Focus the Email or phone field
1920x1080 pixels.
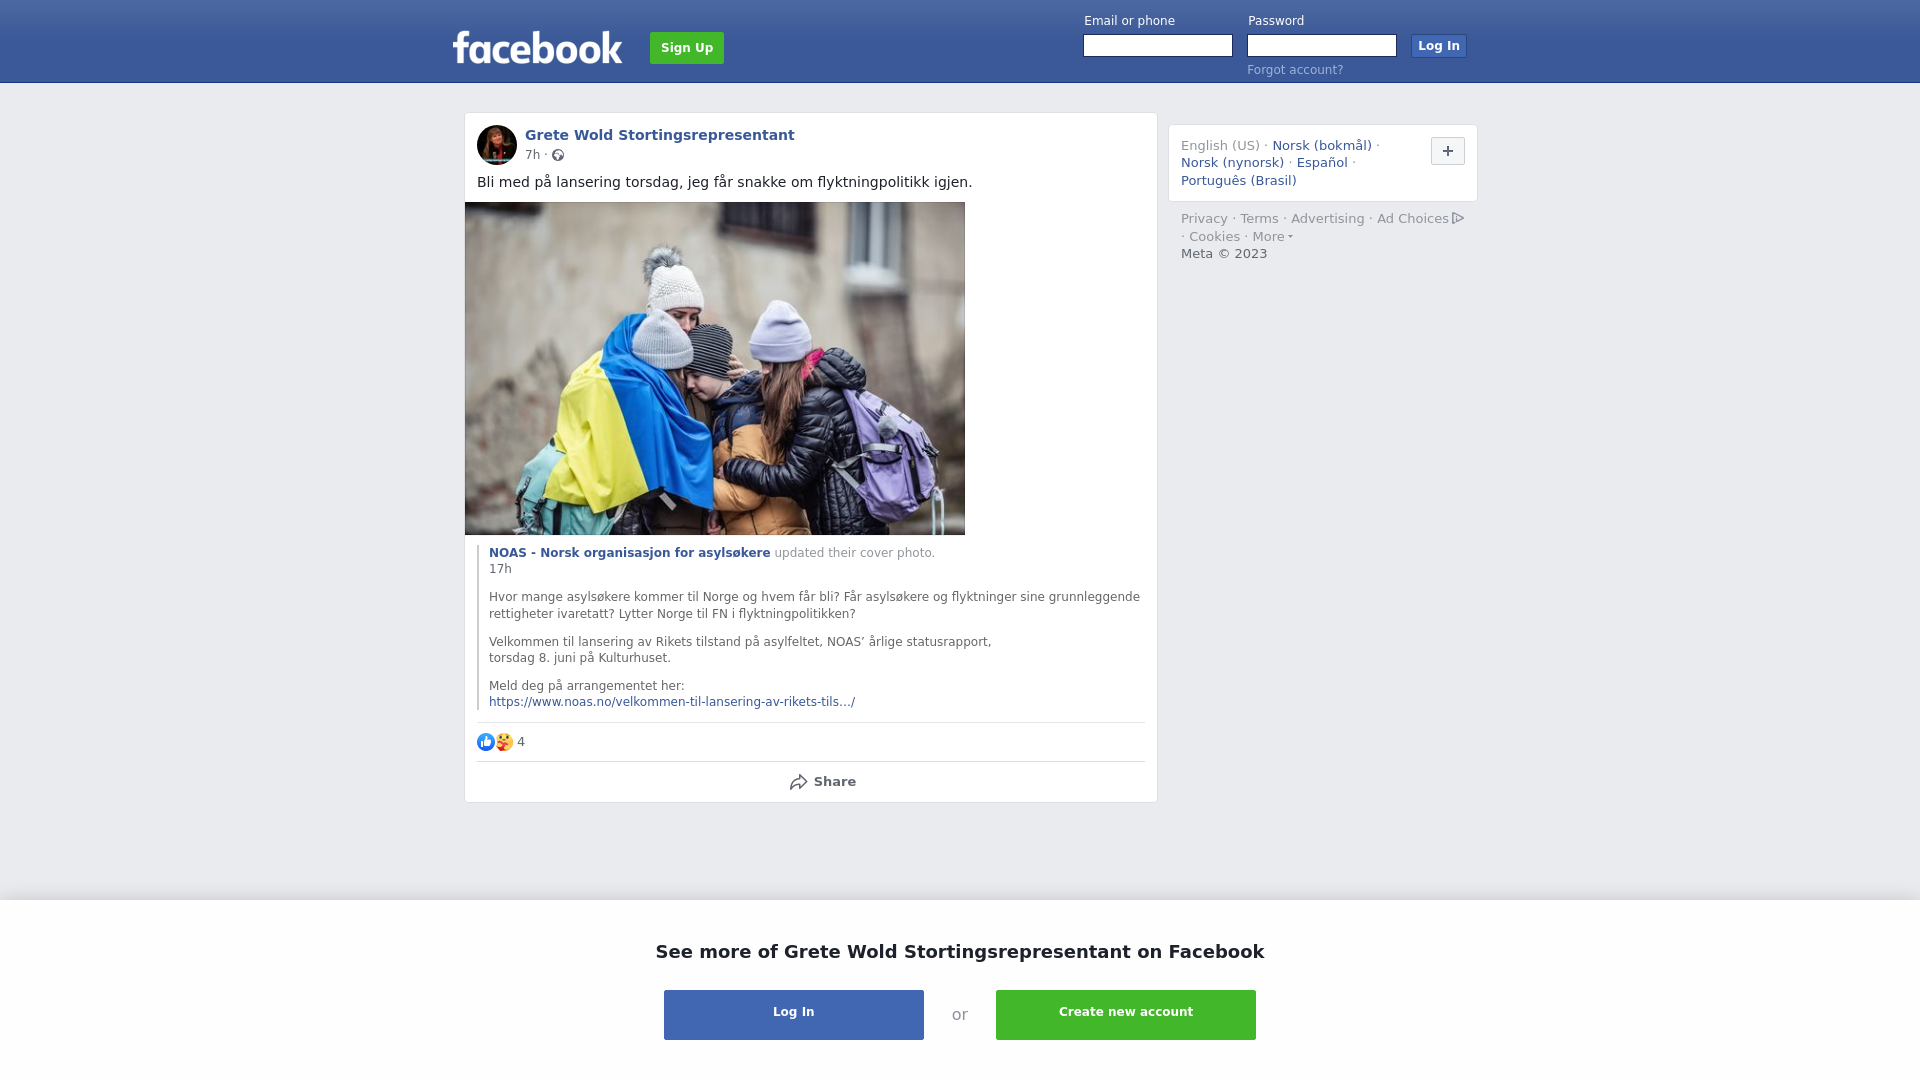[x=1158, y=46]
